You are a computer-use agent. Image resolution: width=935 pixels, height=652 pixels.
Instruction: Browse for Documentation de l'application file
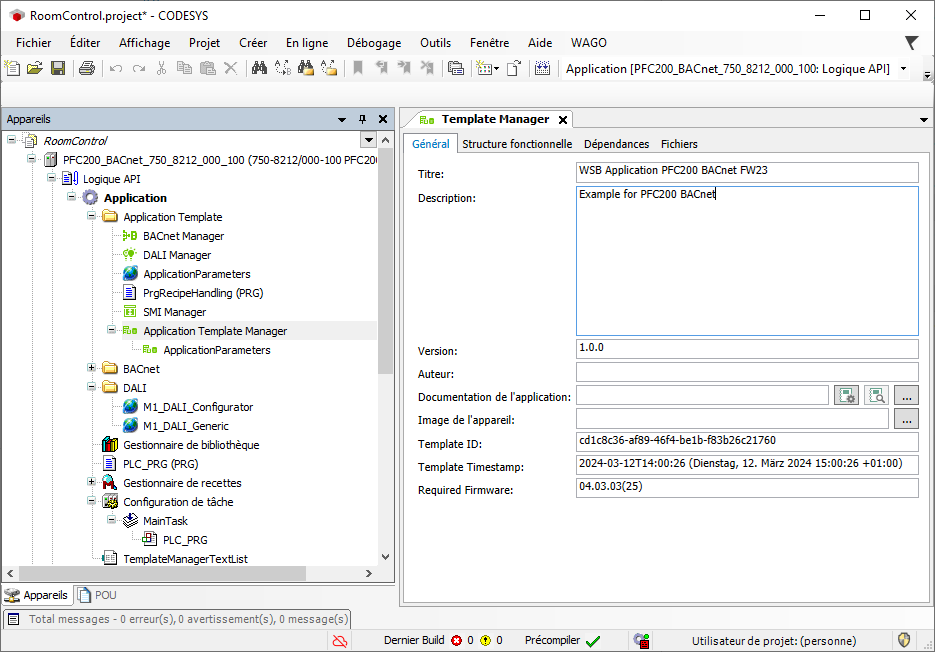pos(906,395)
